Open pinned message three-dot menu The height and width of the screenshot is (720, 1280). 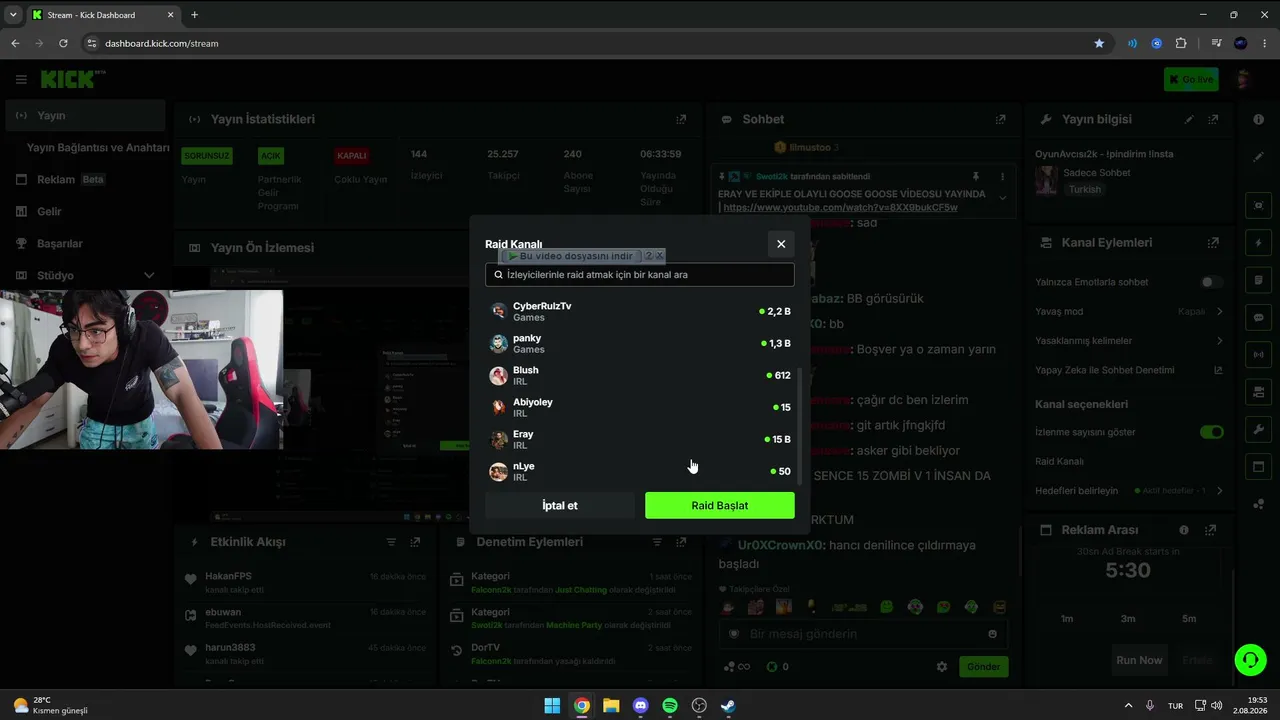click(x=1002, y=176)
